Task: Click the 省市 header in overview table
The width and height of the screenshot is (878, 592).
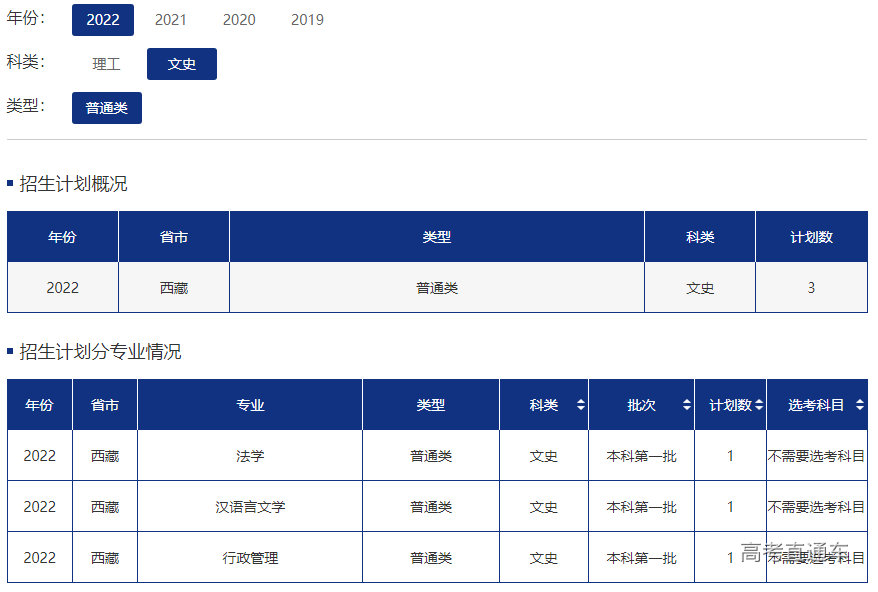Action: tap(174, 237)
